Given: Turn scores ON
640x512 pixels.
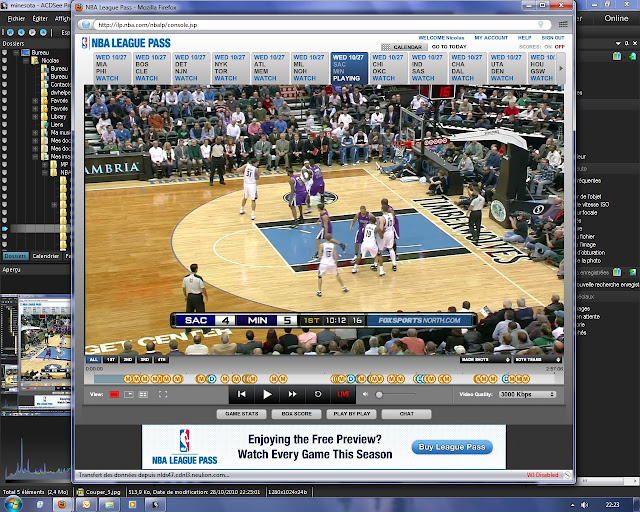Looking at the screenshot, I should [548, 47].
